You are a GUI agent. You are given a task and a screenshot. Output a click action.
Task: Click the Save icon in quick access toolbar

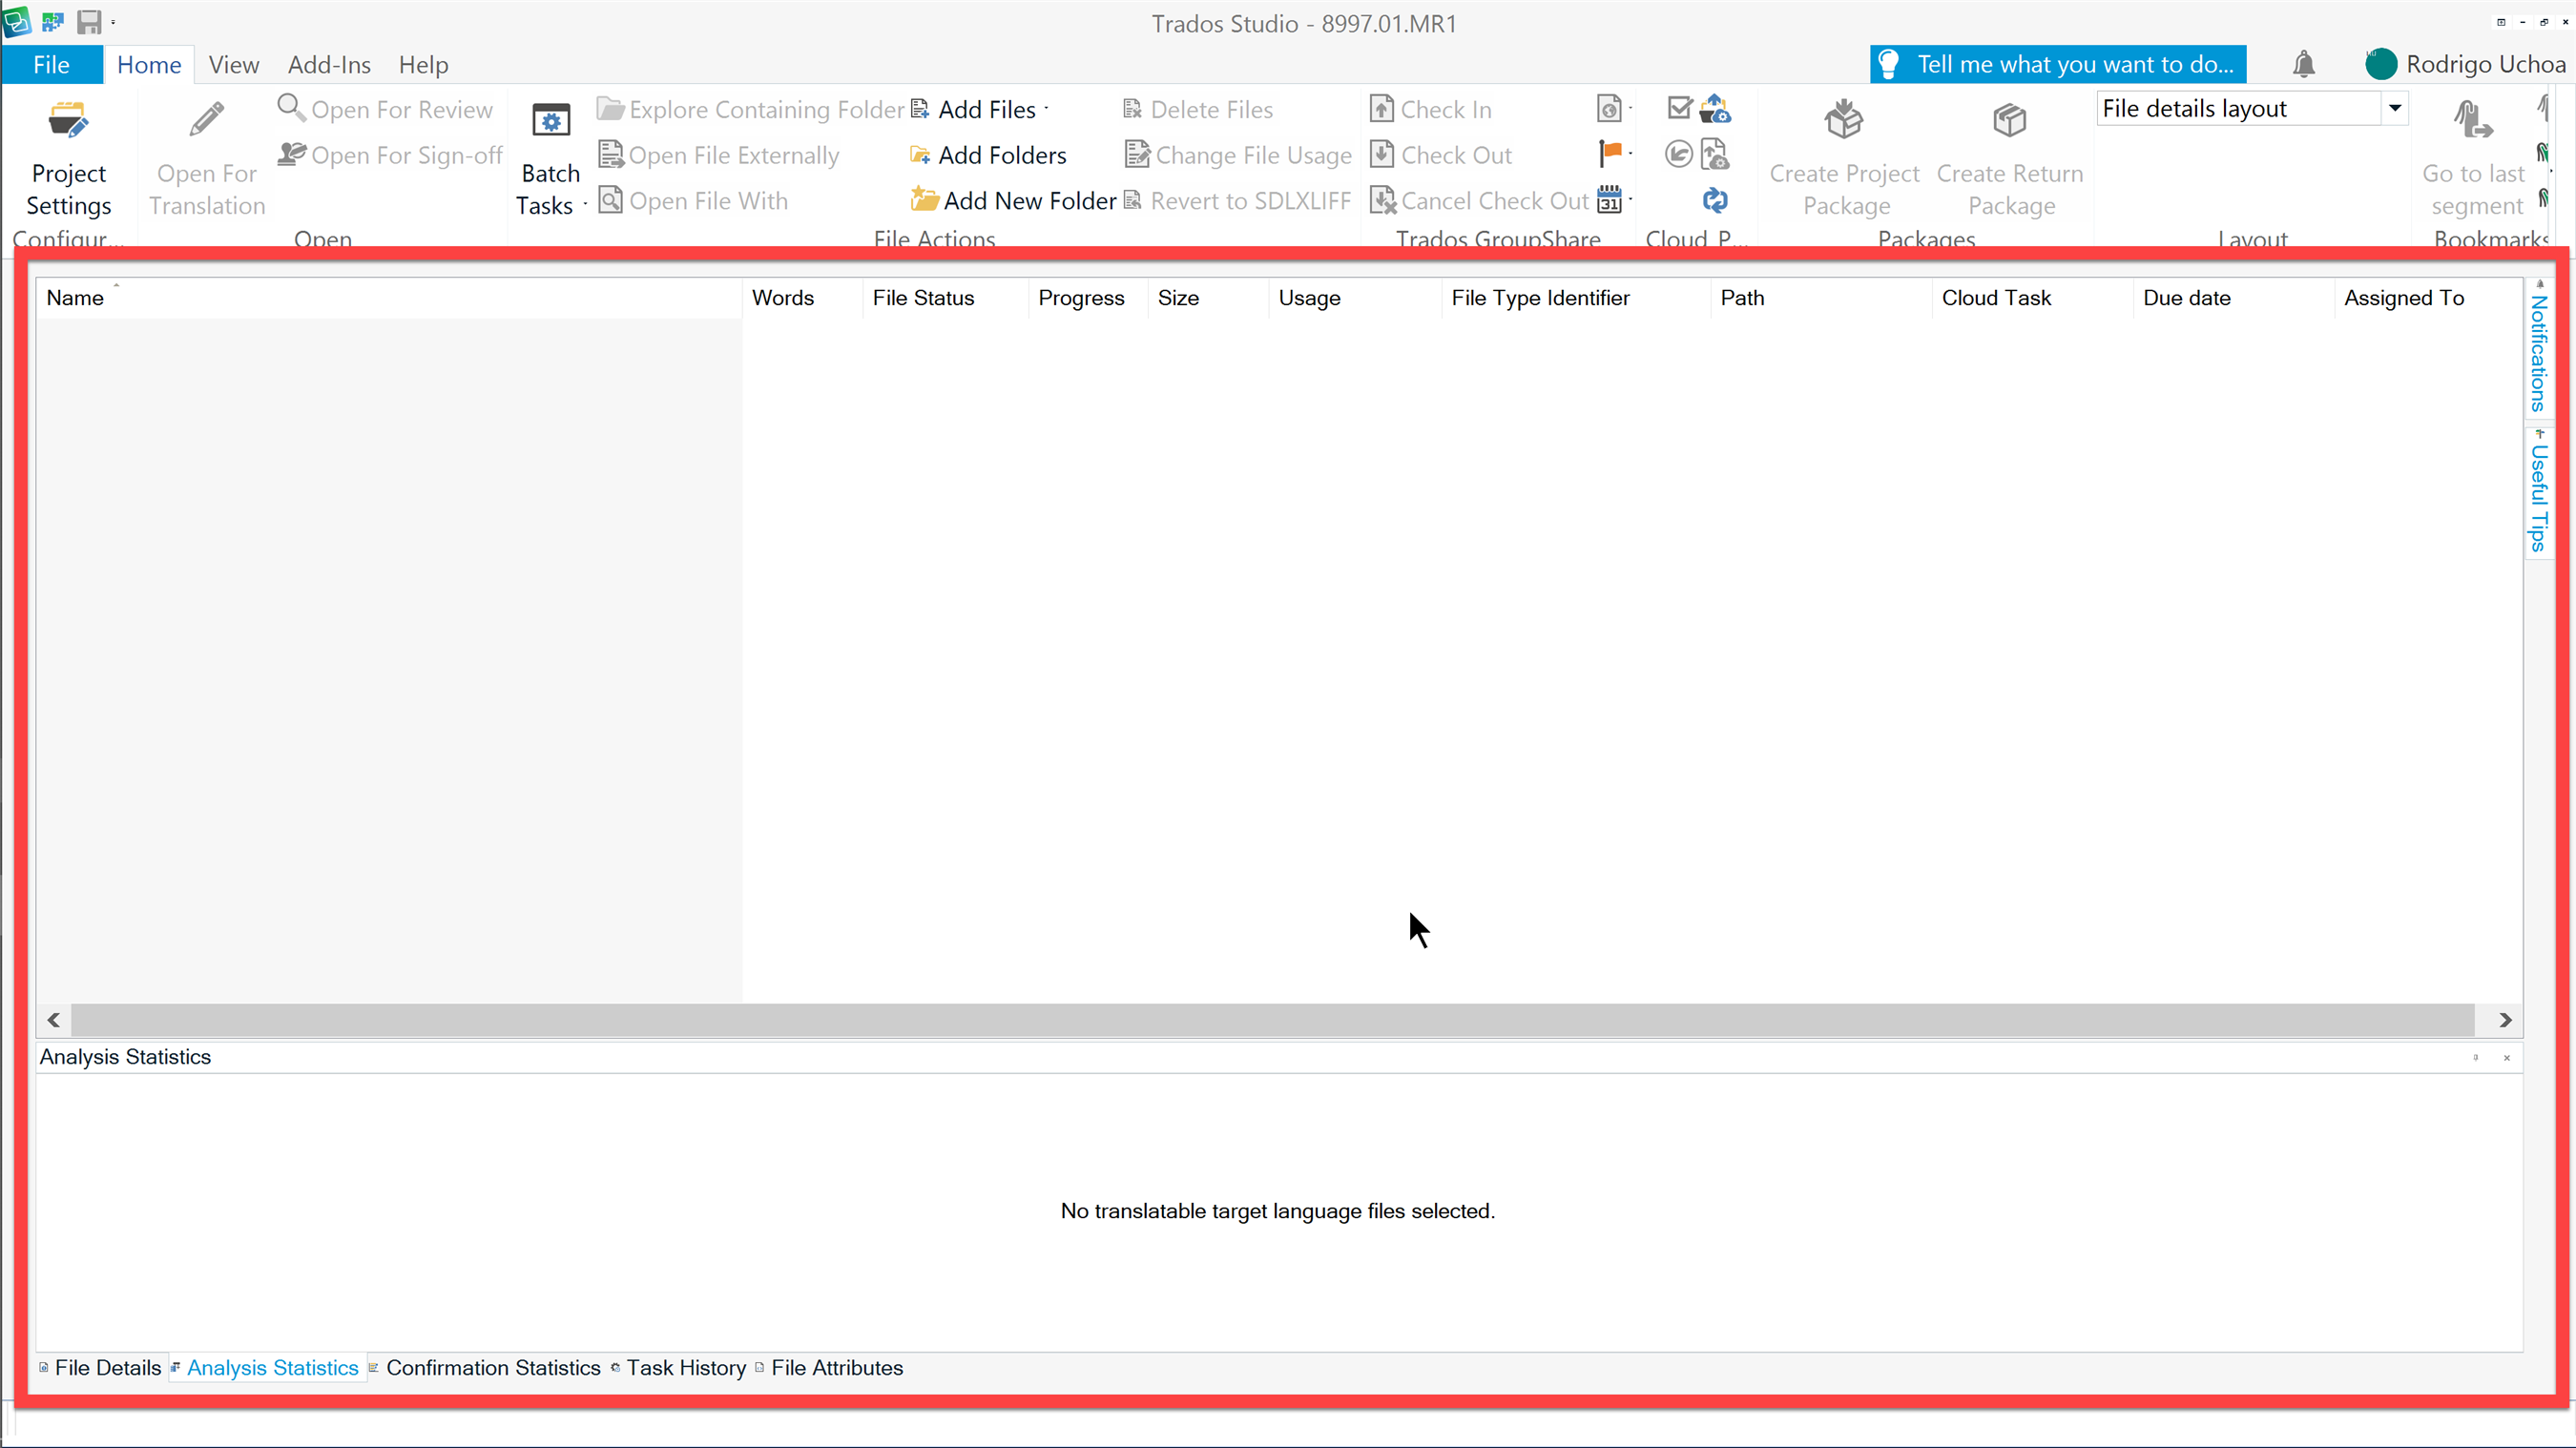coord(89,21)
